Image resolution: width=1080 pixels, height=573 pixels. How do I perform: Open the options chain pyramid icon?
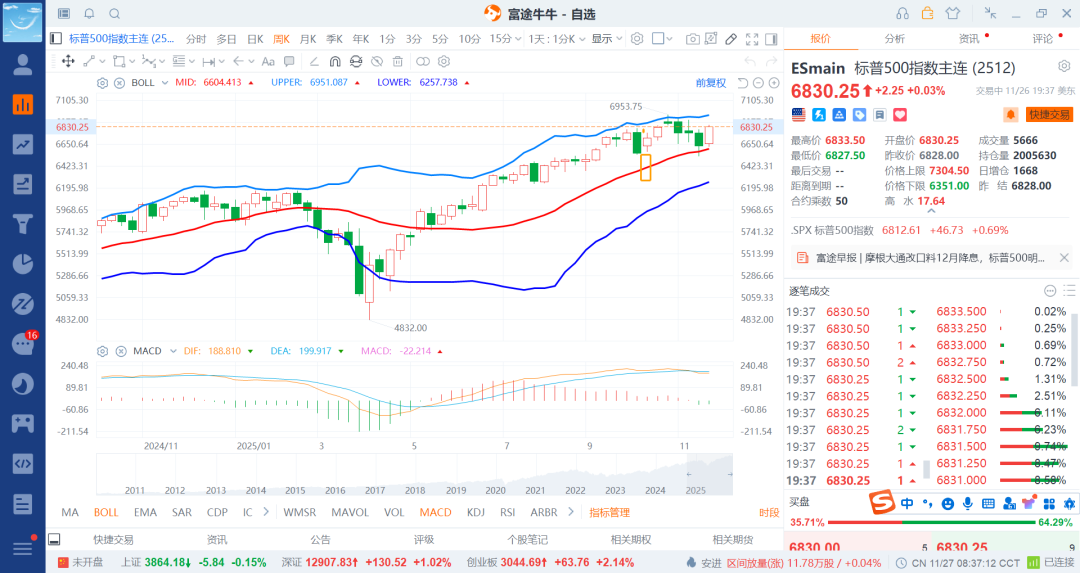[x=839, y=114]
